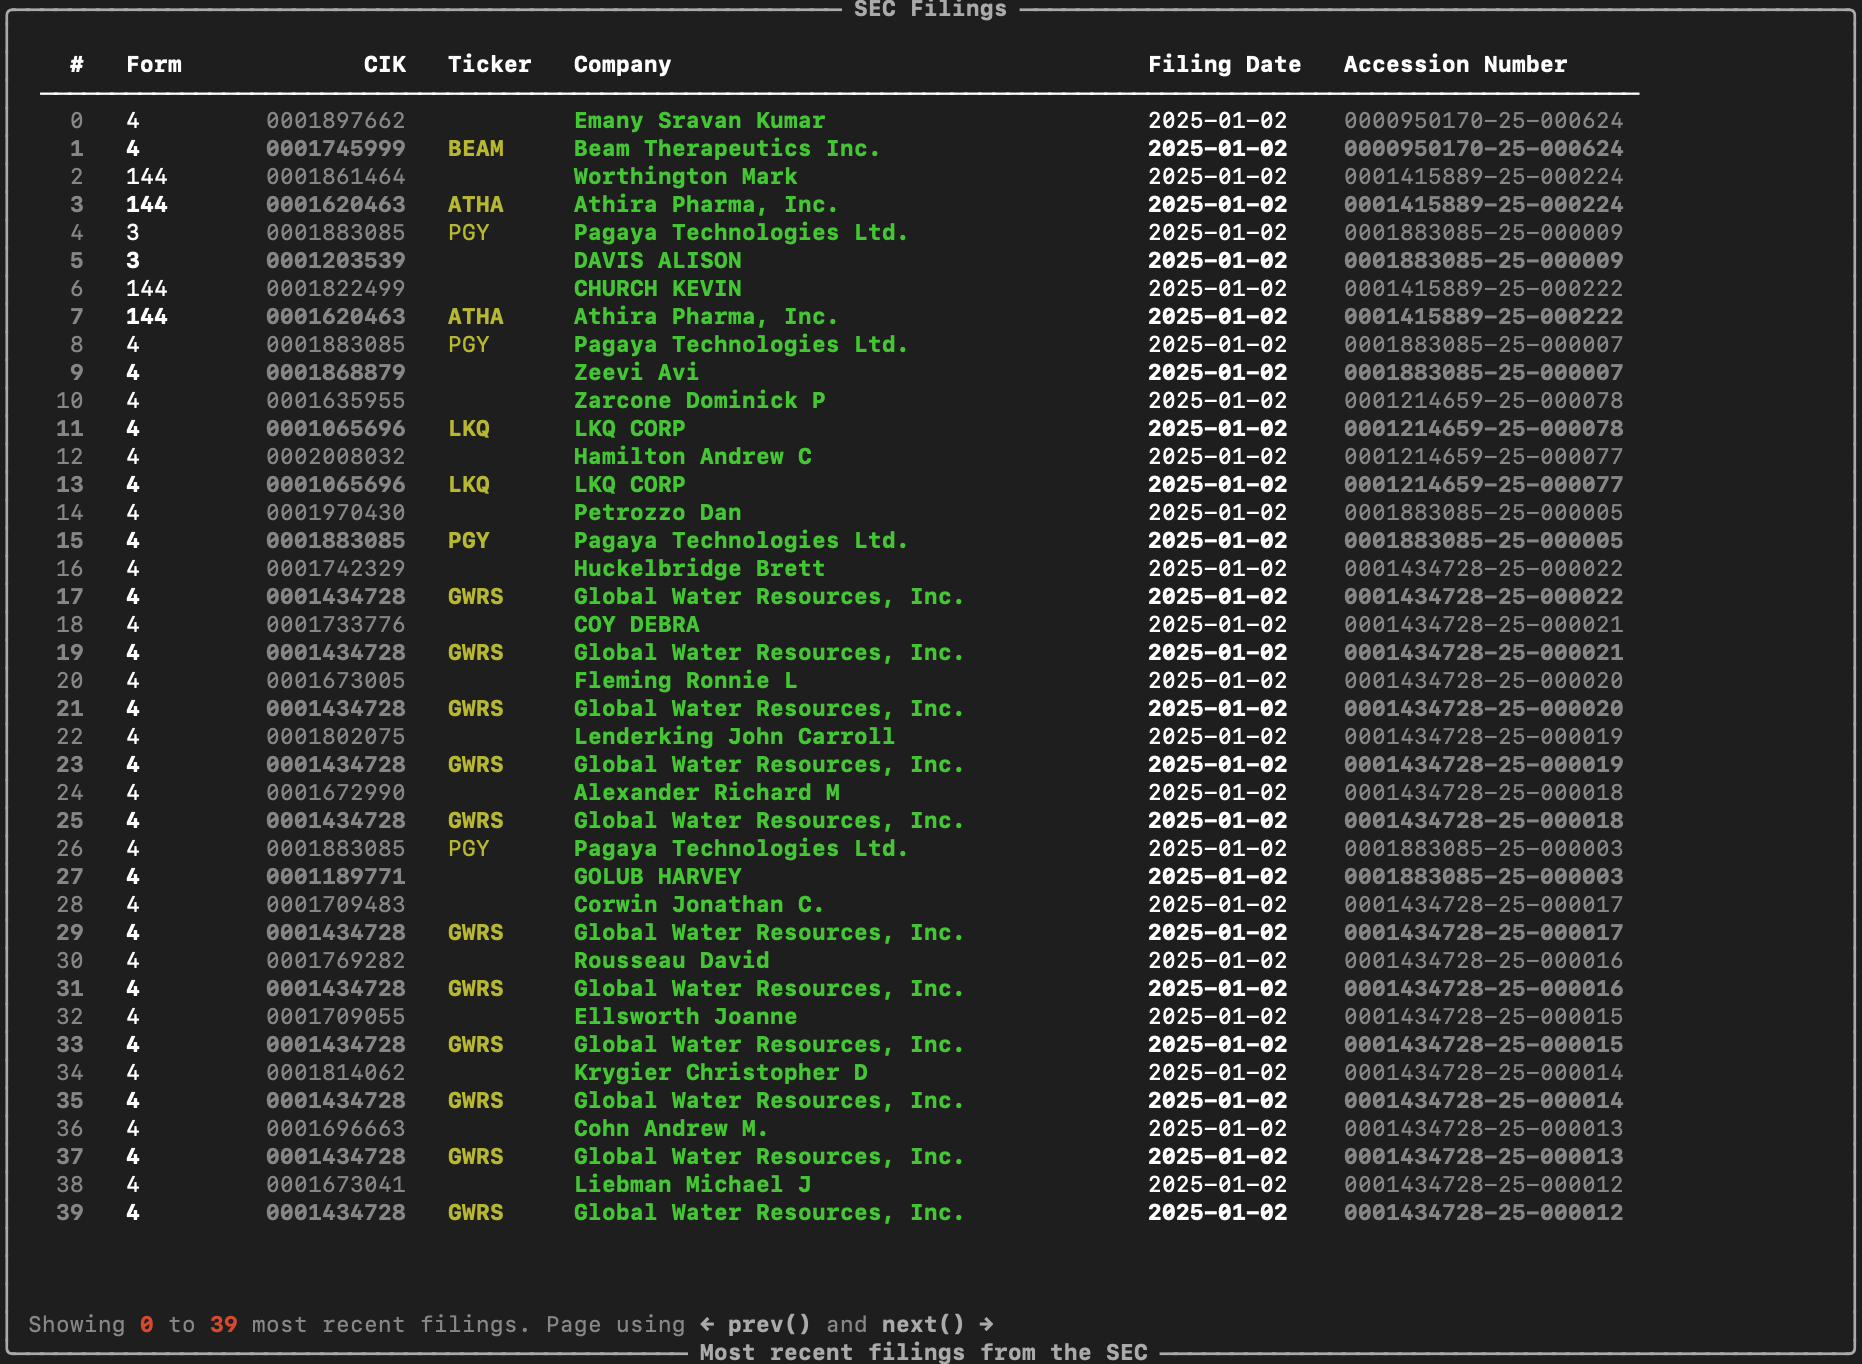Click CIK 0001868879

pos(335,372)
